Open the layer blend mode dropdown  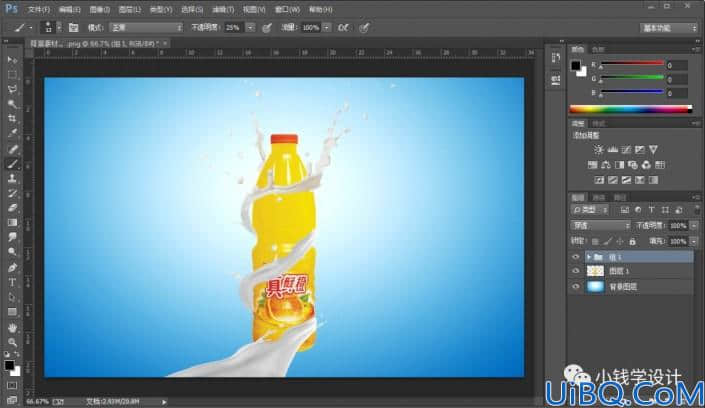600,225
